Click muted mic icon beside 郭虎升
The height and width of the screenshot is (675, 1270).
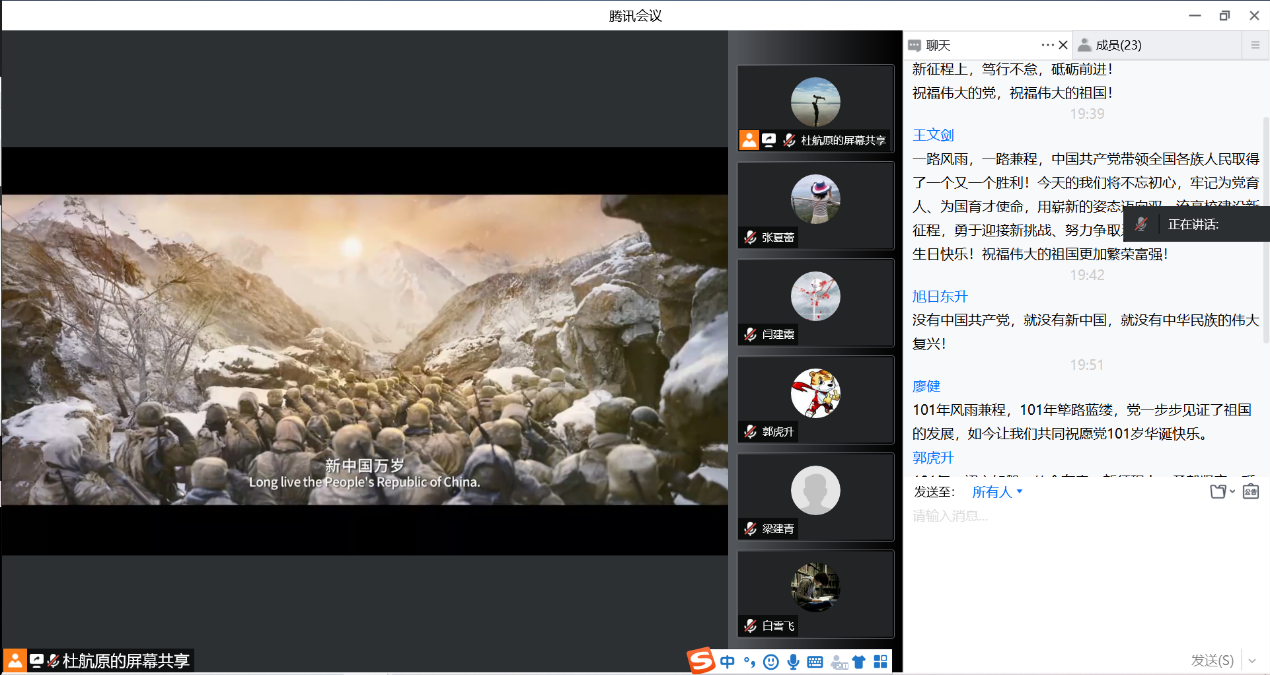[x=750, y=431]
